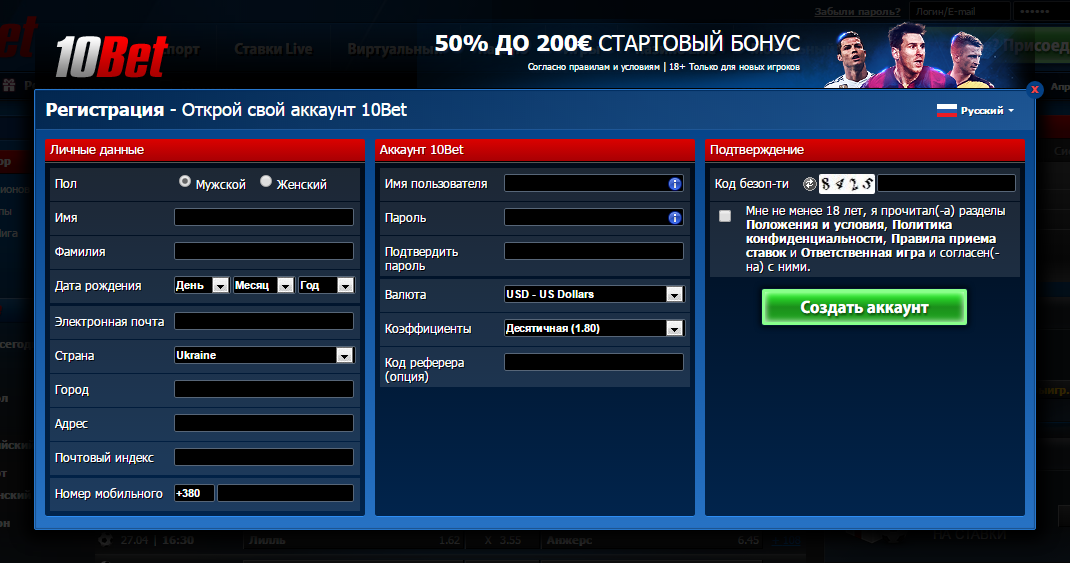Click the Код реферера field
This screenshot has width=1070, height=563.
click(x=594, y=362)
